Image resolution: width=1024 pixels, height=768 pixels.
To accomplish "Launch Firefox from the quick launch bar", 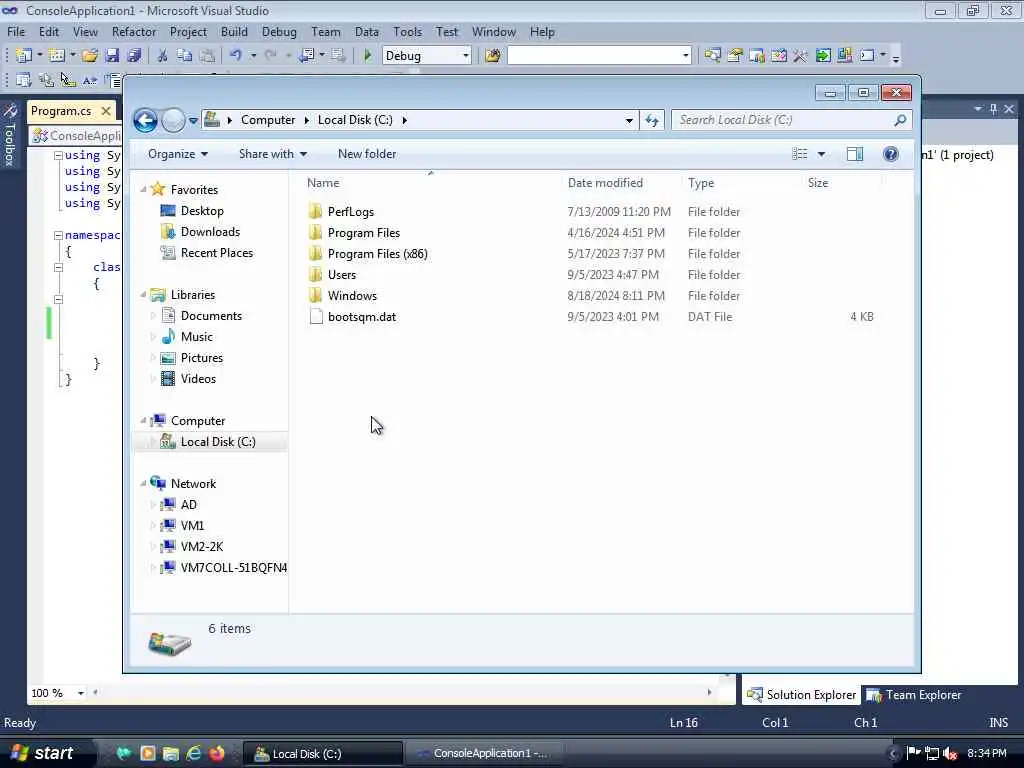I will tap(216, 753).
